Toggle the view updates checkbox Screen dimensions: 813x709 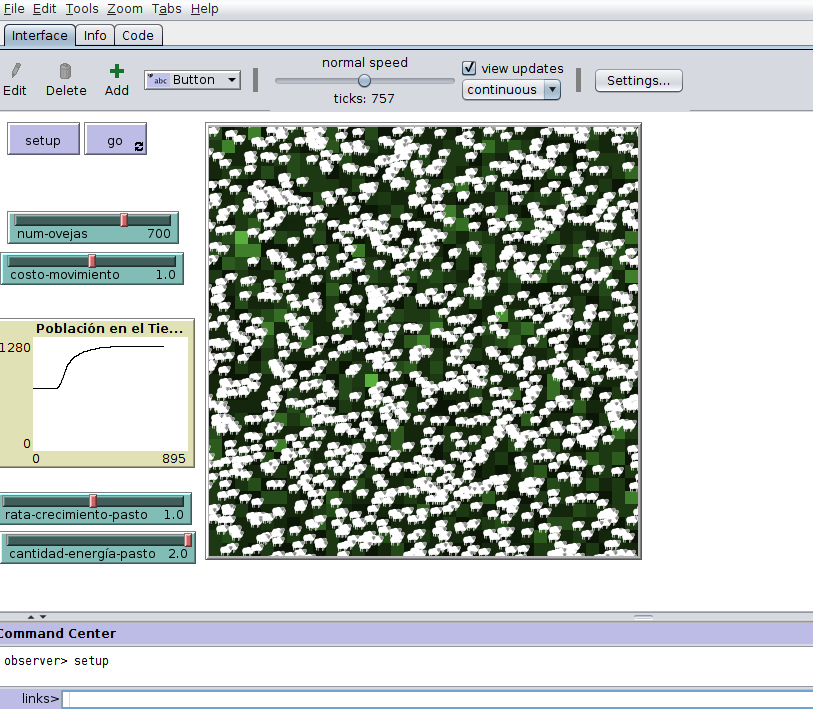coord(469,68)
